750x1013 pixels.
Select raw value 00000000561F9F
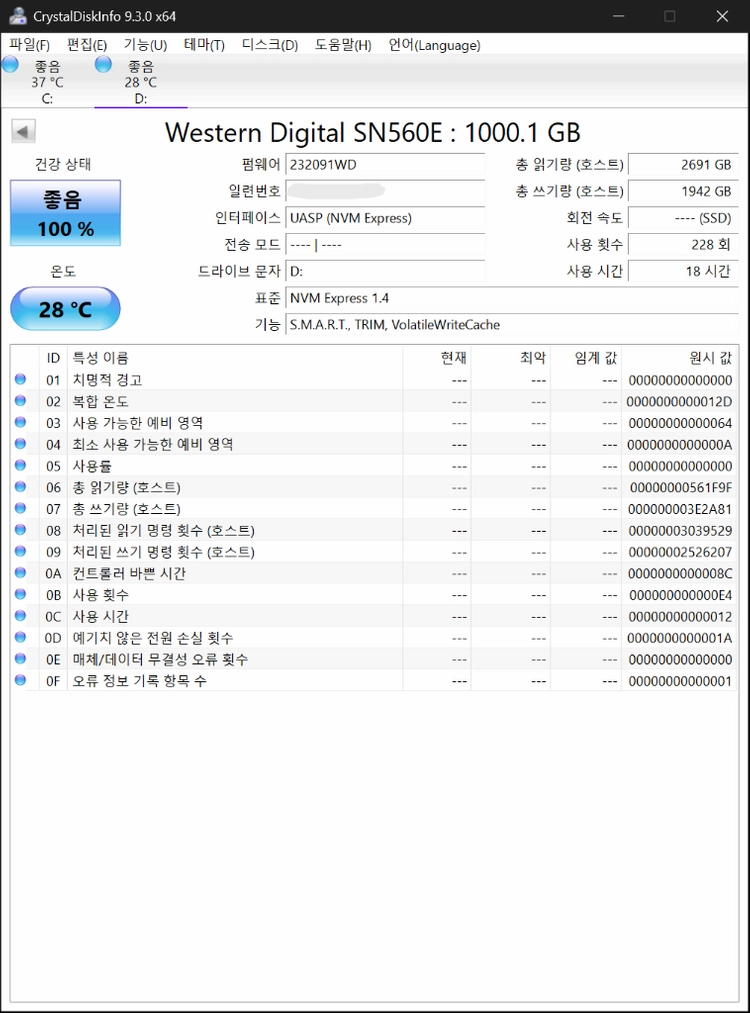(681, 488)
